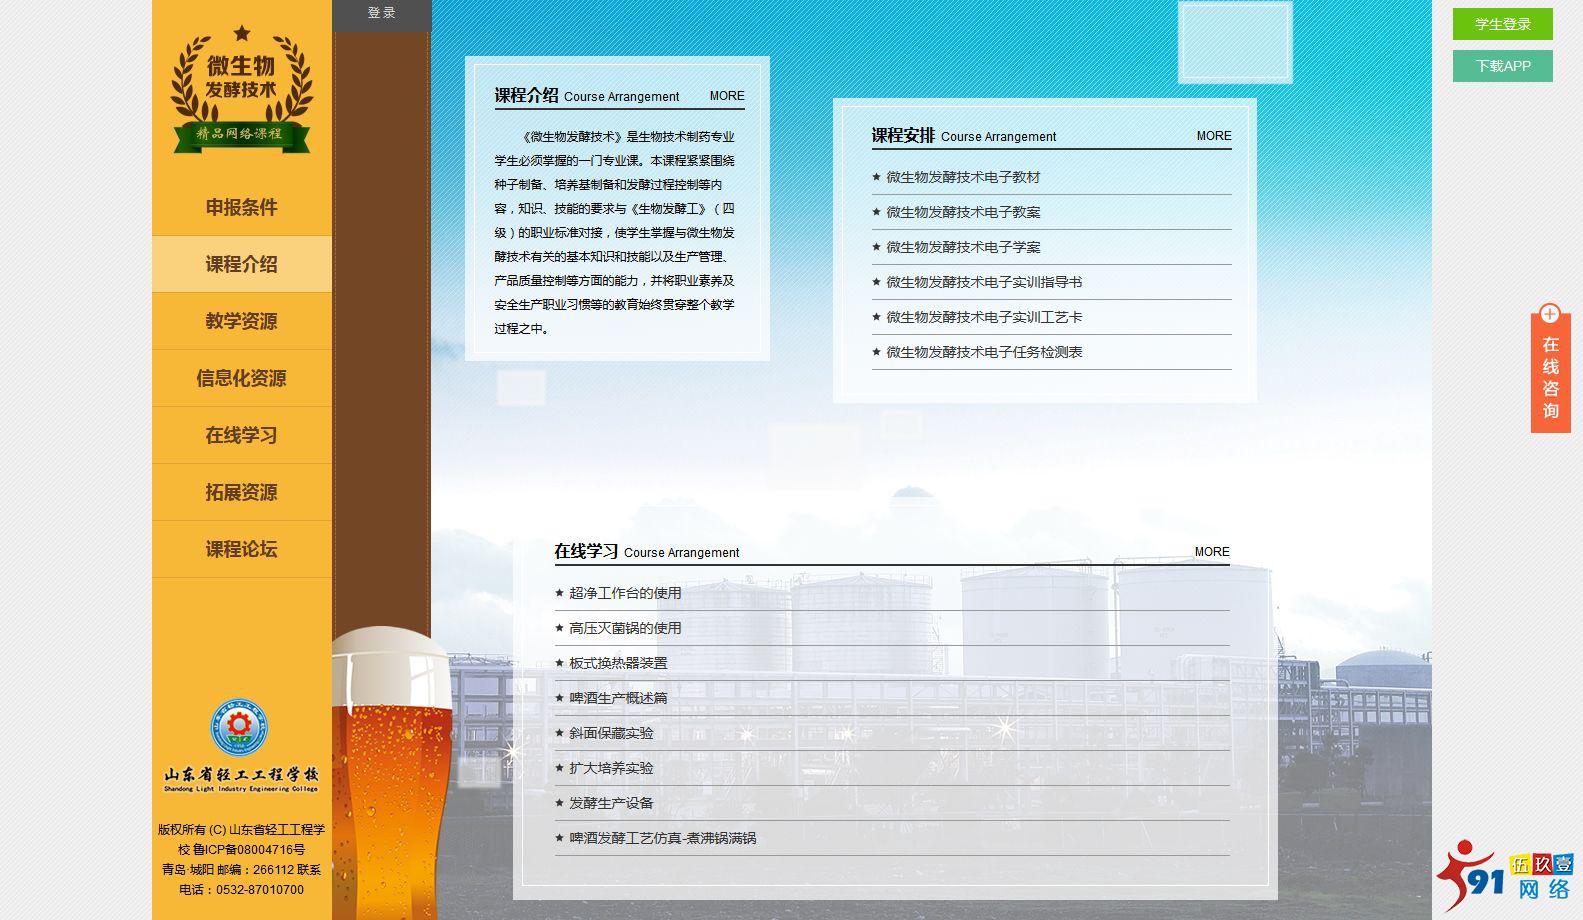The height and width of the screenshot is (920, 1583).
Task: Open the 高压灭菌锅的使用 lesson
Action: [x=625, y=628]
